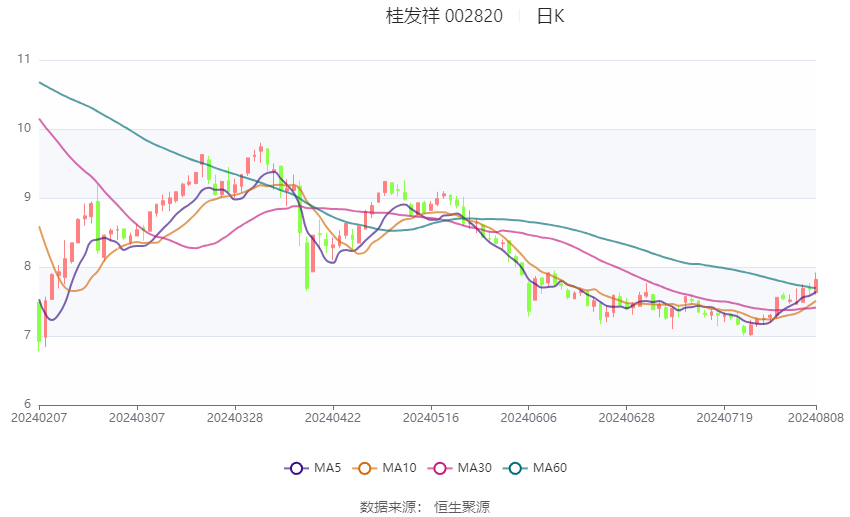Click the 数据来源 label

388,507
